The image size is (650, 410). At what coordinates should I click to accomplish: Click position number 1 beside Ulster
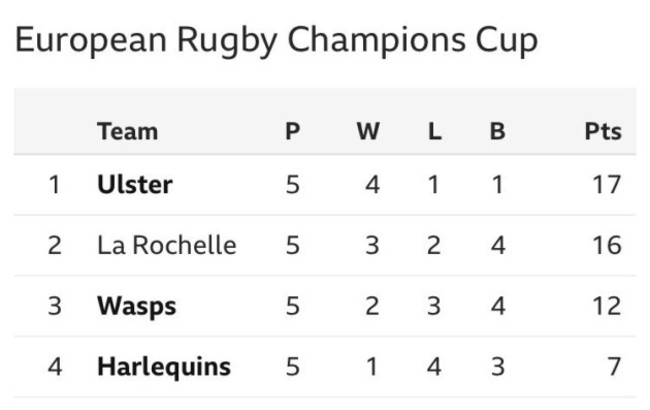(x=55, y=185)
